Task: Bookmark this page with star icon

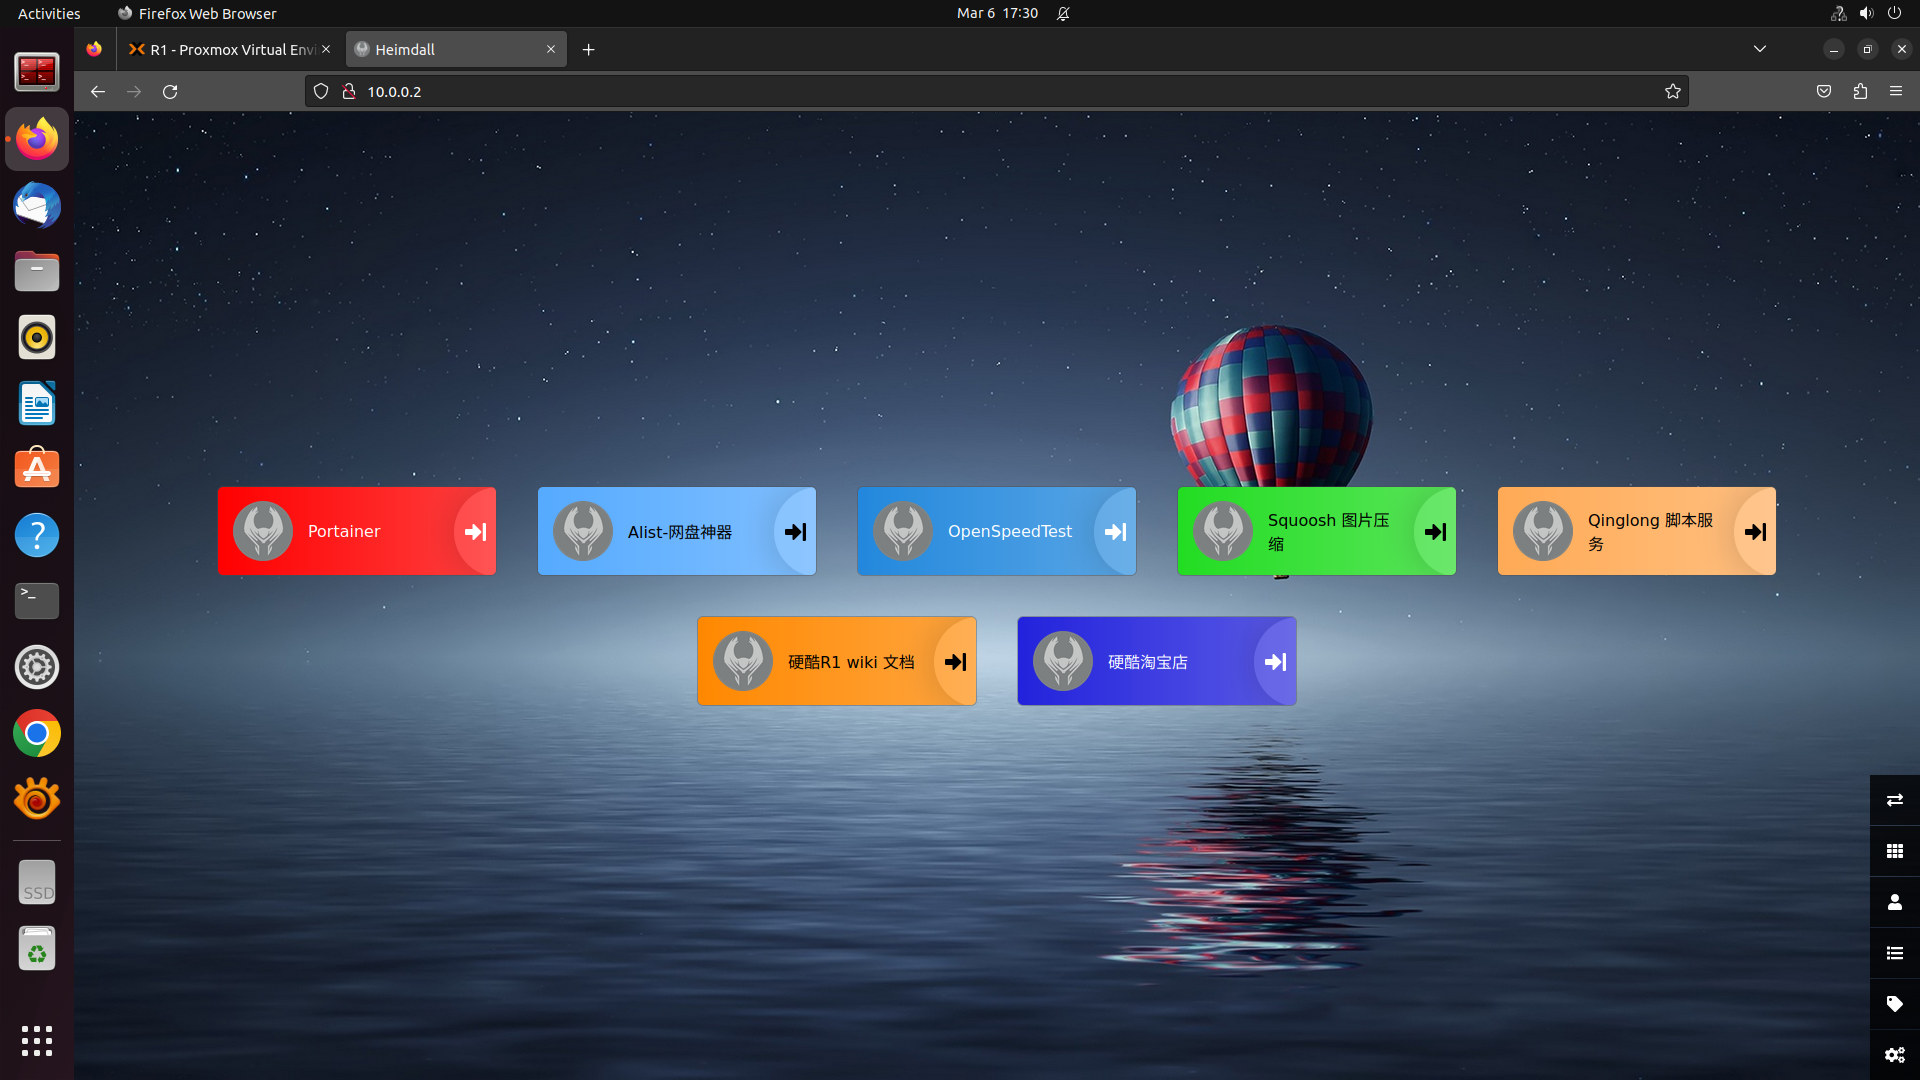Action: tap(1673, 91)
